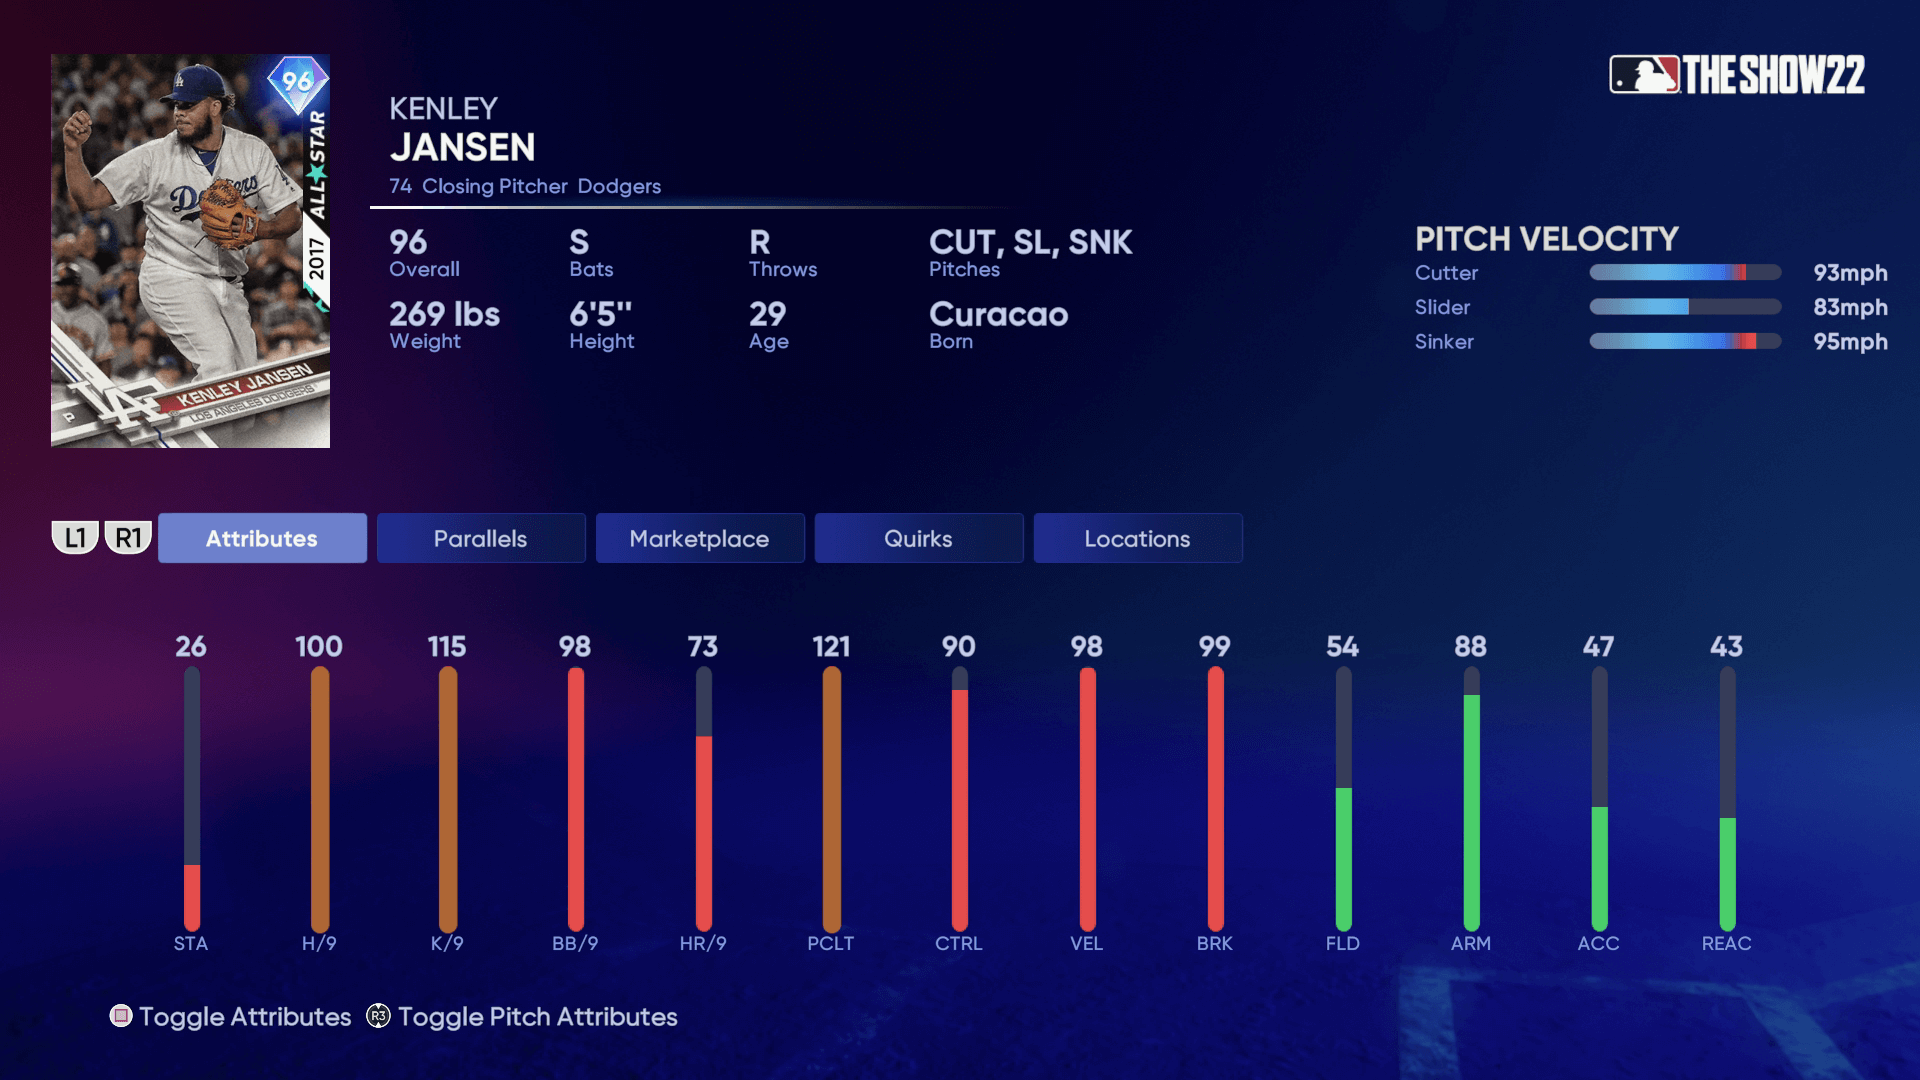Toggle Attributes display with L1 button

74,538
